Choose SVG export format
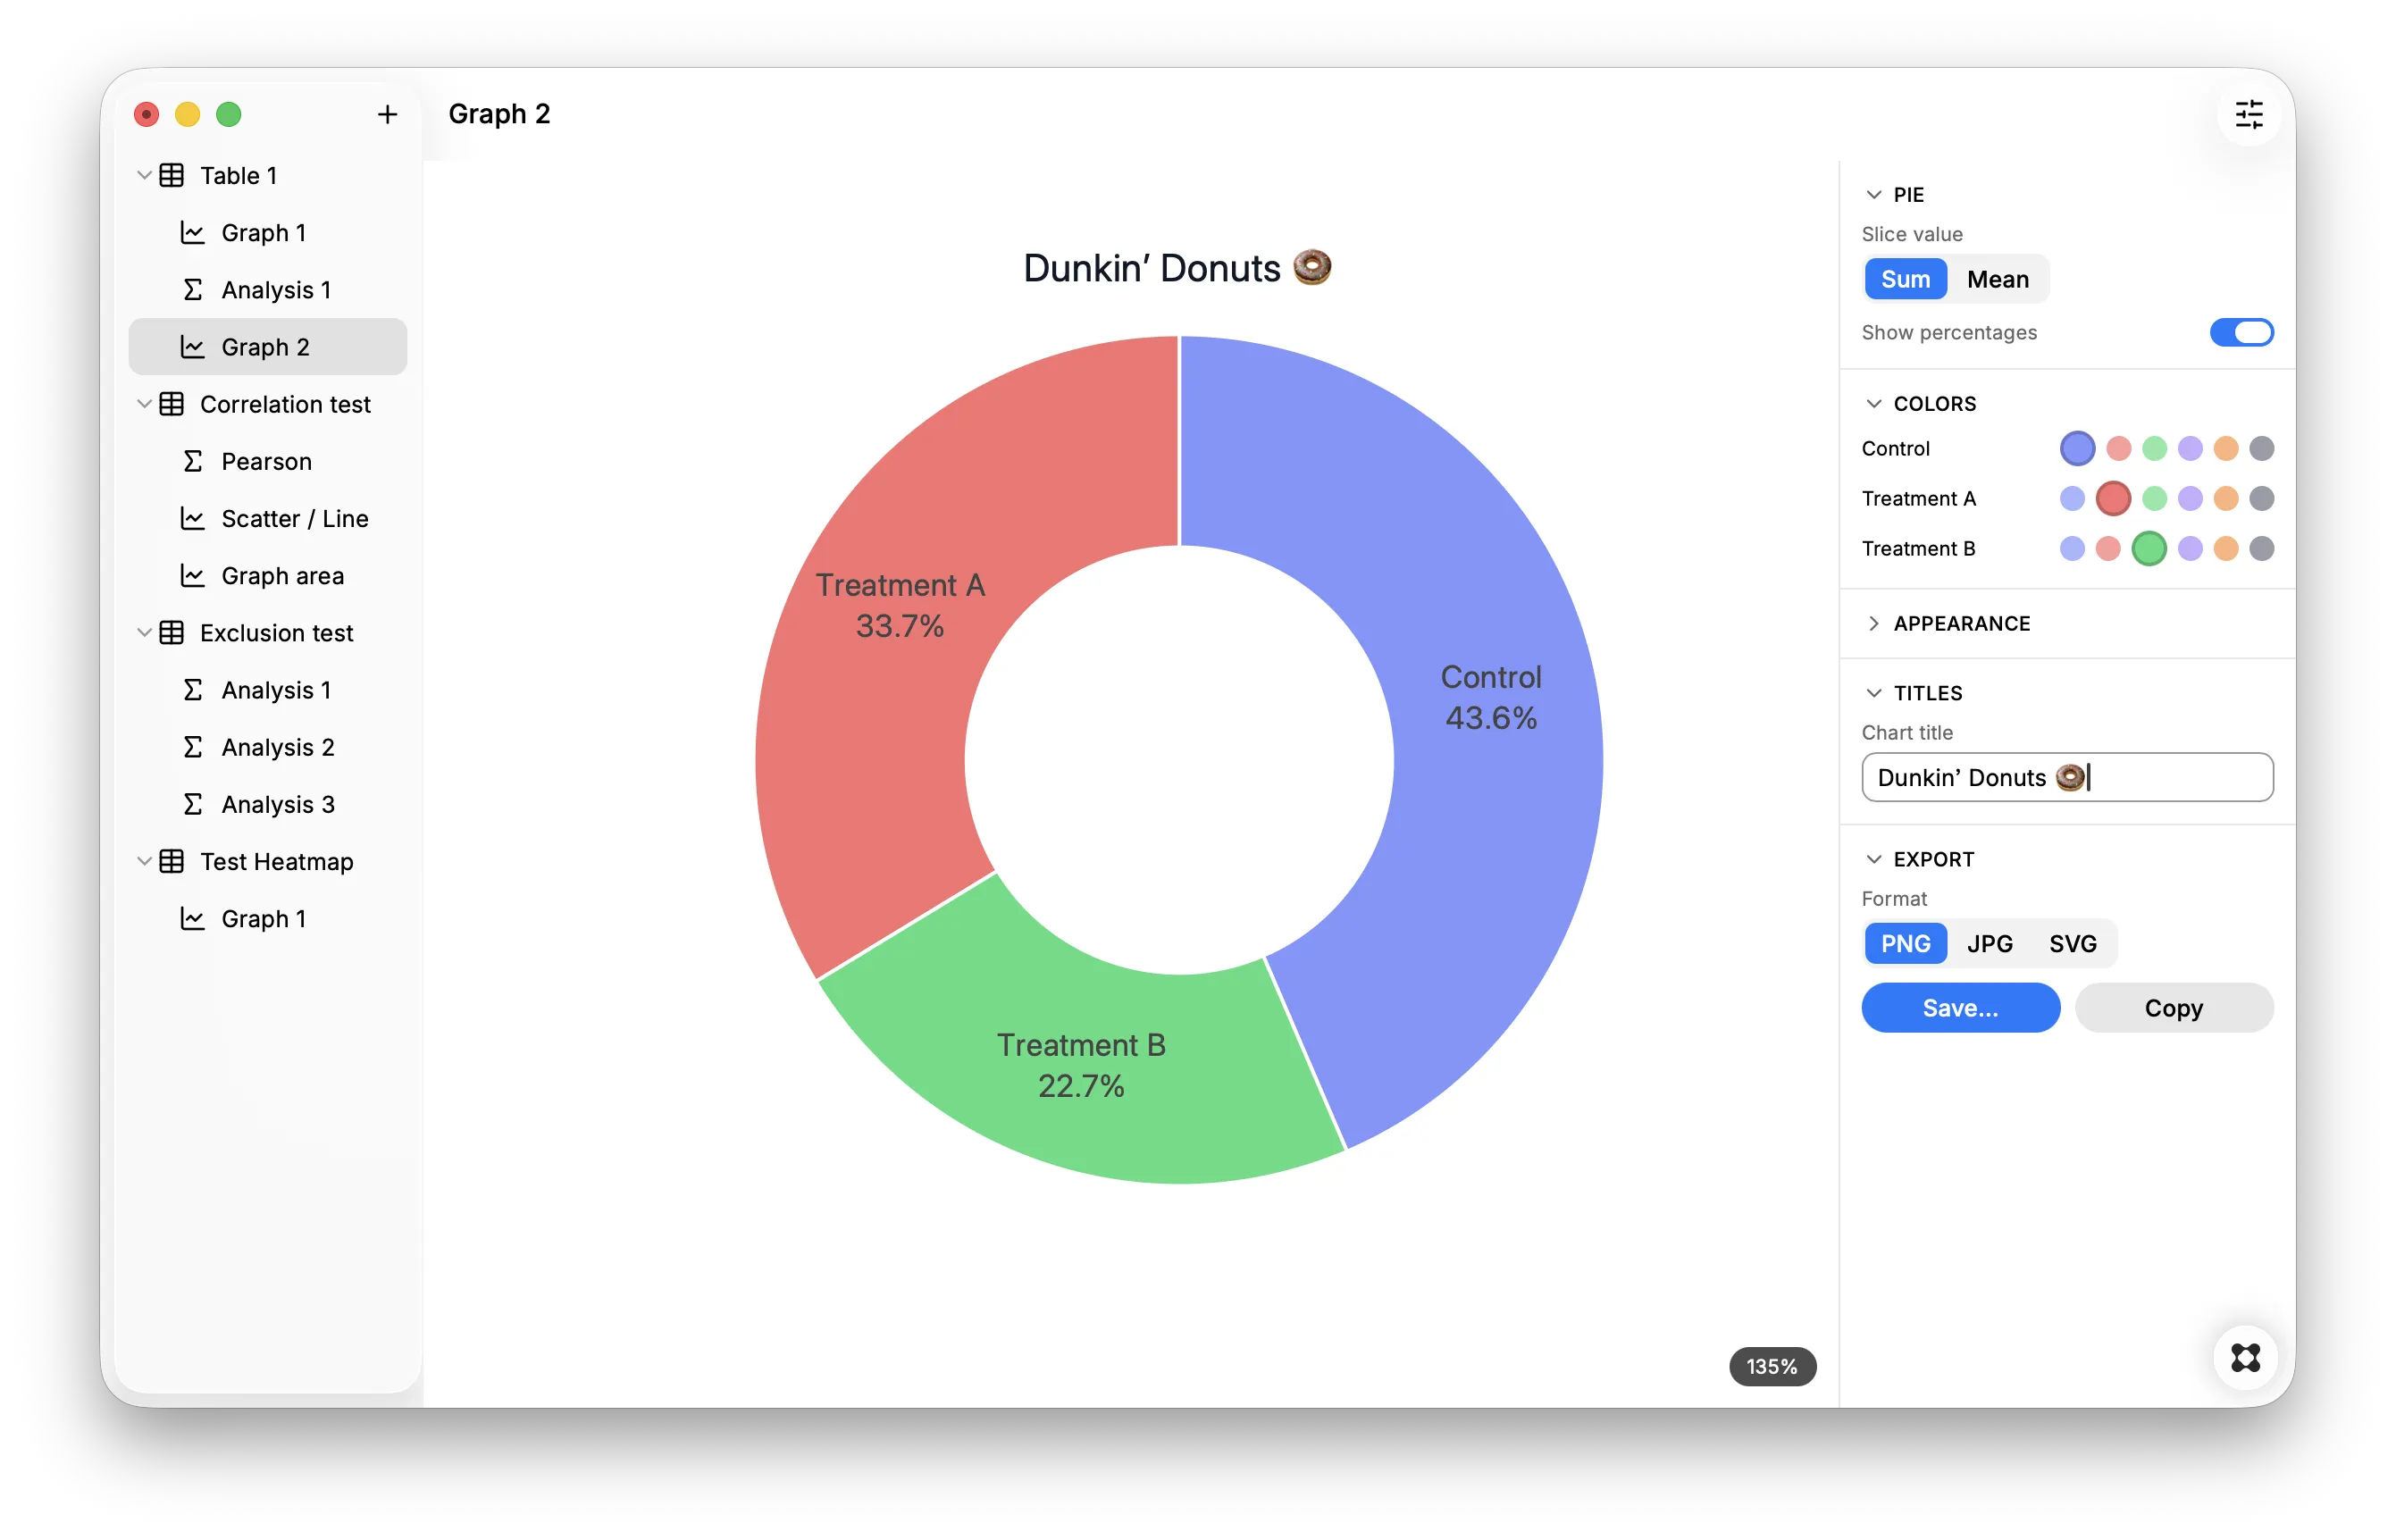This screenshot has height=1540, width=2396. [2072, 943]
